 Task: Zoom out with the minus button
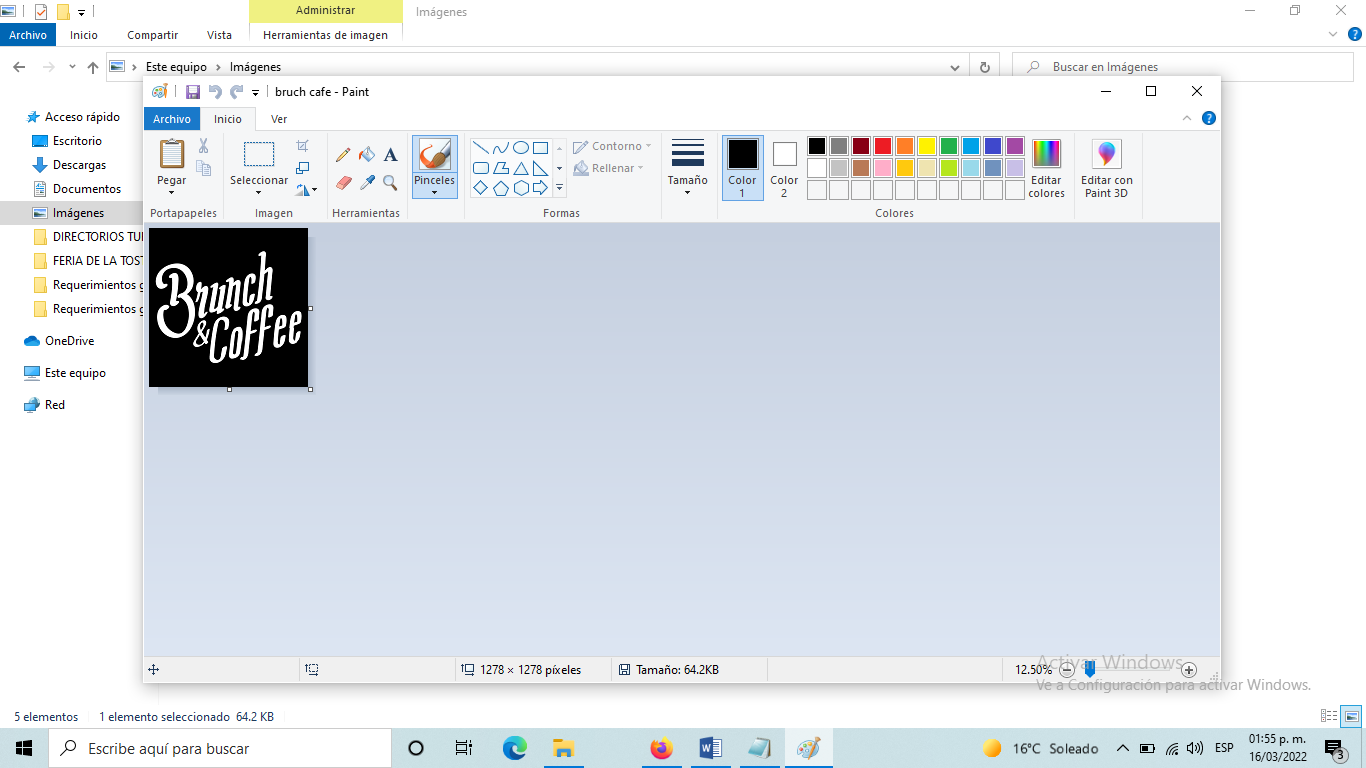pyautogui.click(x=1067, y=670)
